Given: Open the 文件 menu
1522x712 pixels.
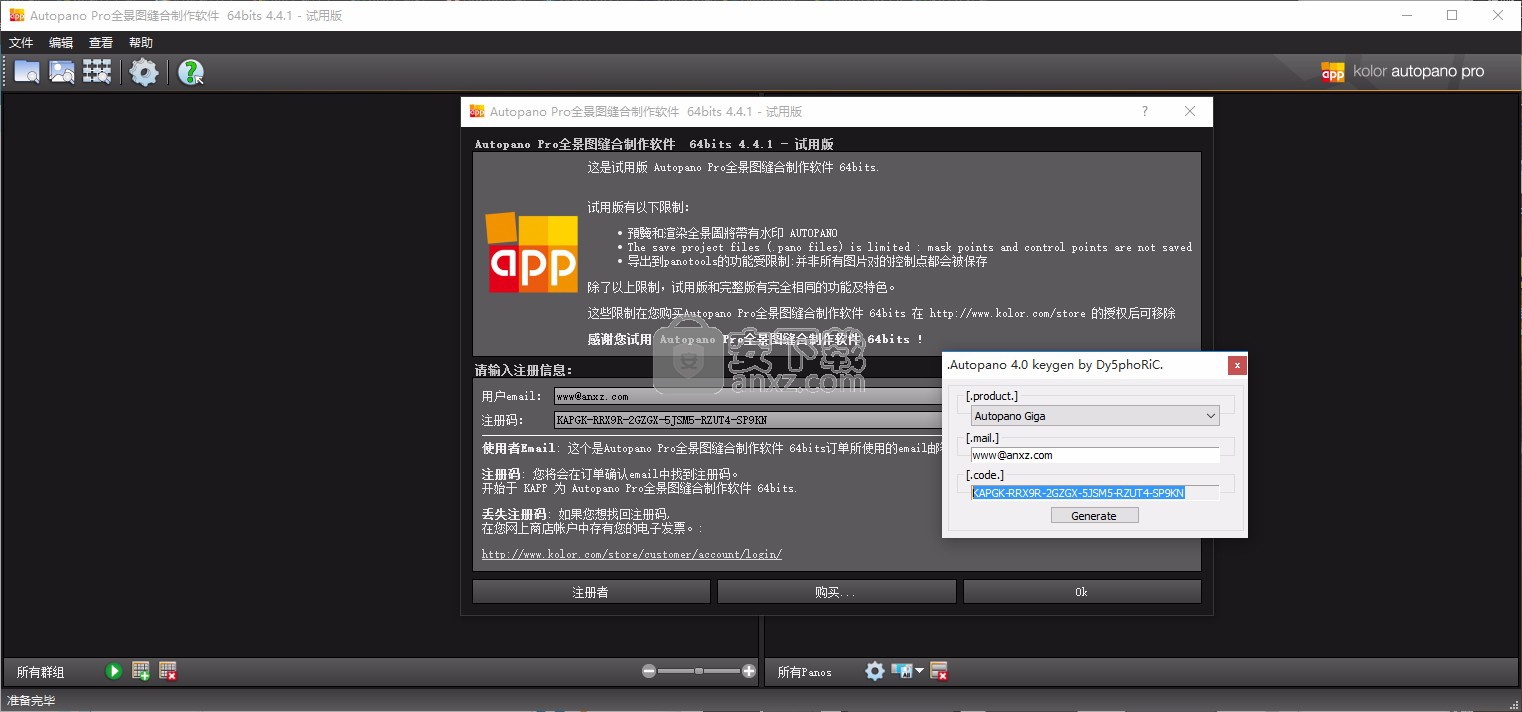Looking at the screenshot, I should coord(21,43).
